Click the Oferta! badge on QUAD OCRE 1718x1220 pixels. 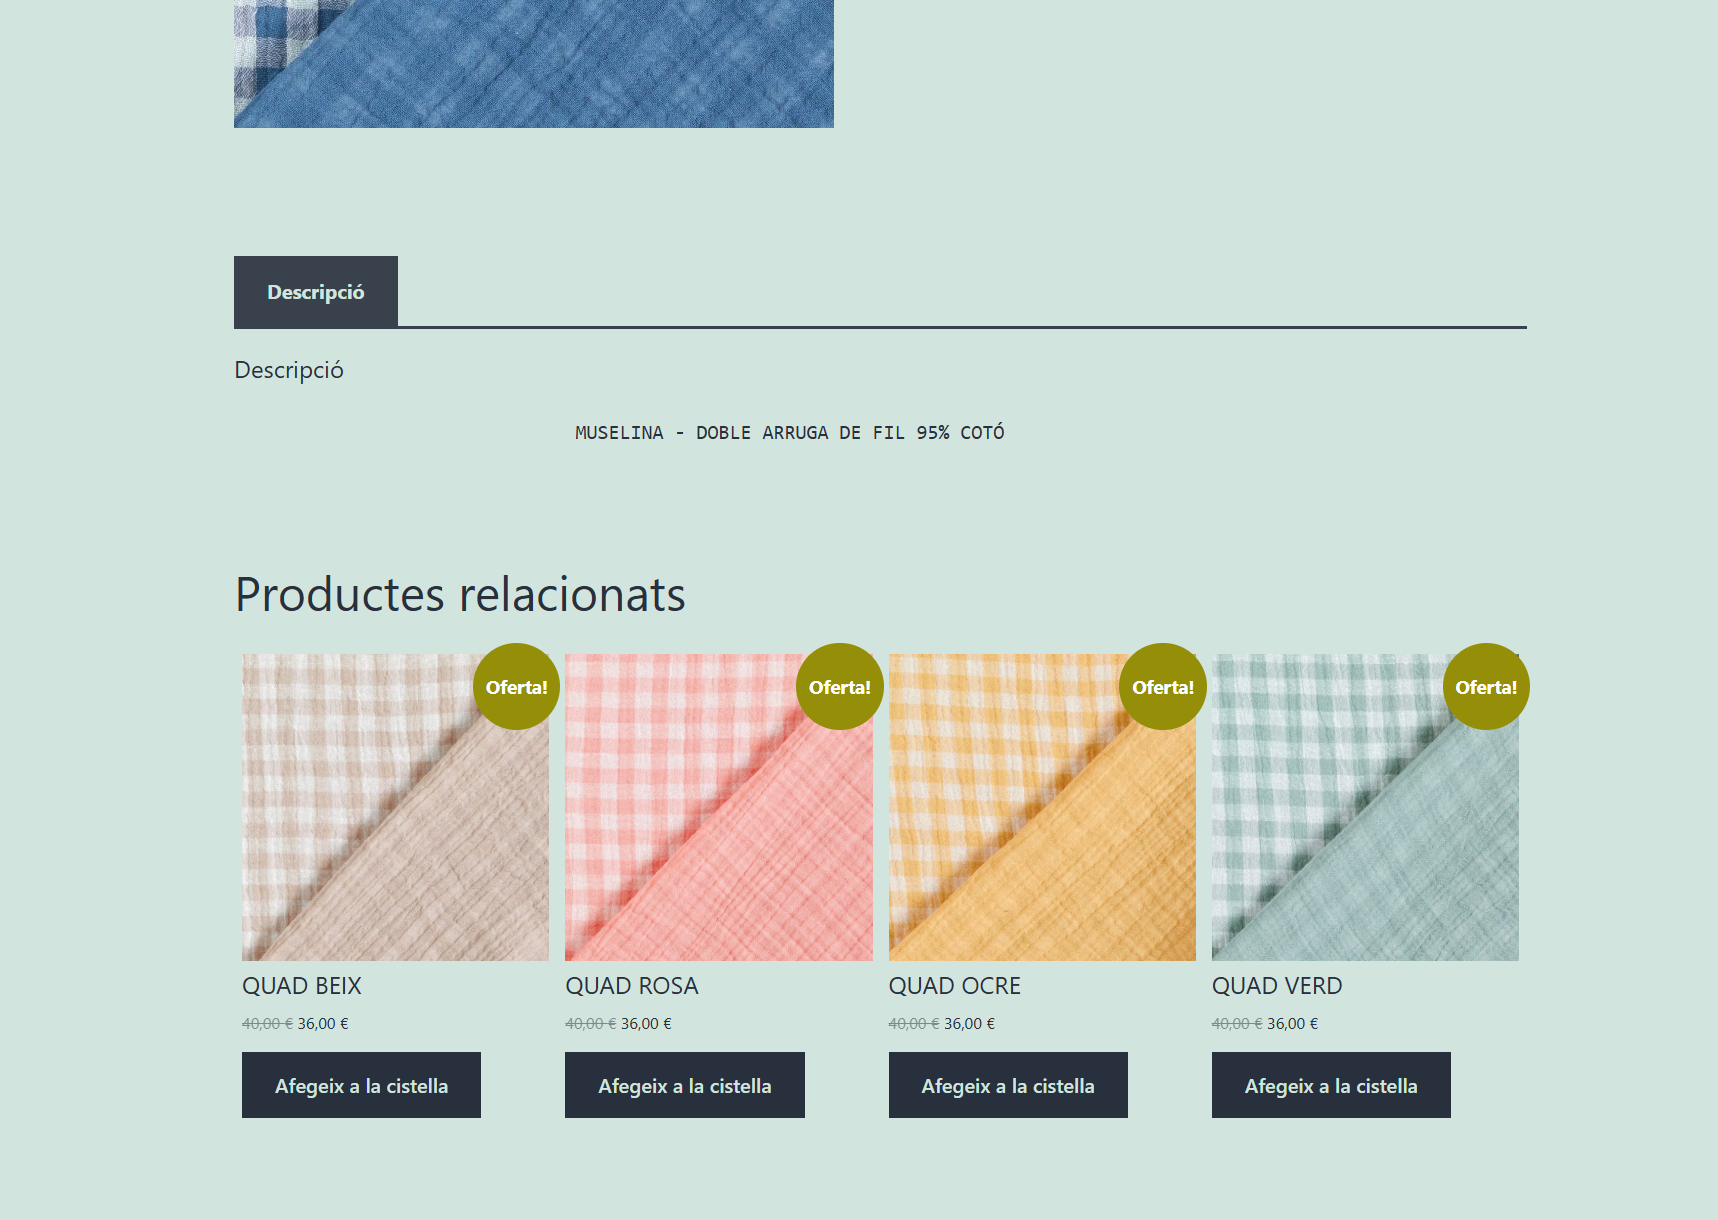pyautogui.click(x=1162, y=687)
